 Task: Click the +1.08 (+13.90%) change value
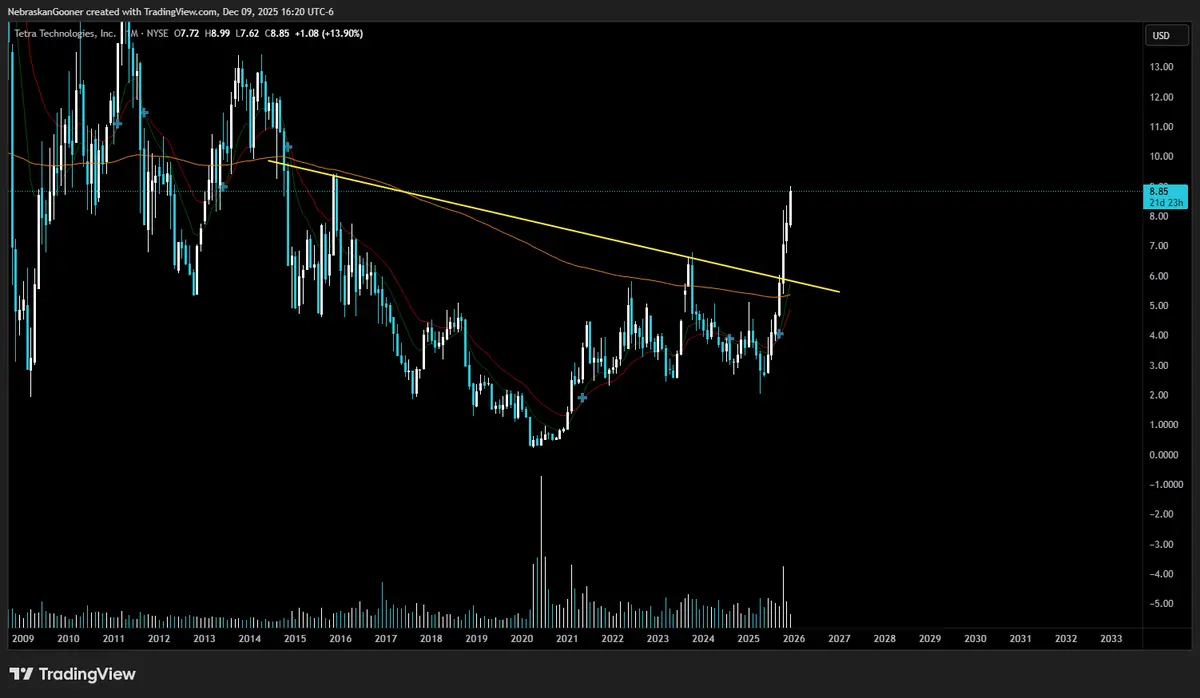point(330,33)
